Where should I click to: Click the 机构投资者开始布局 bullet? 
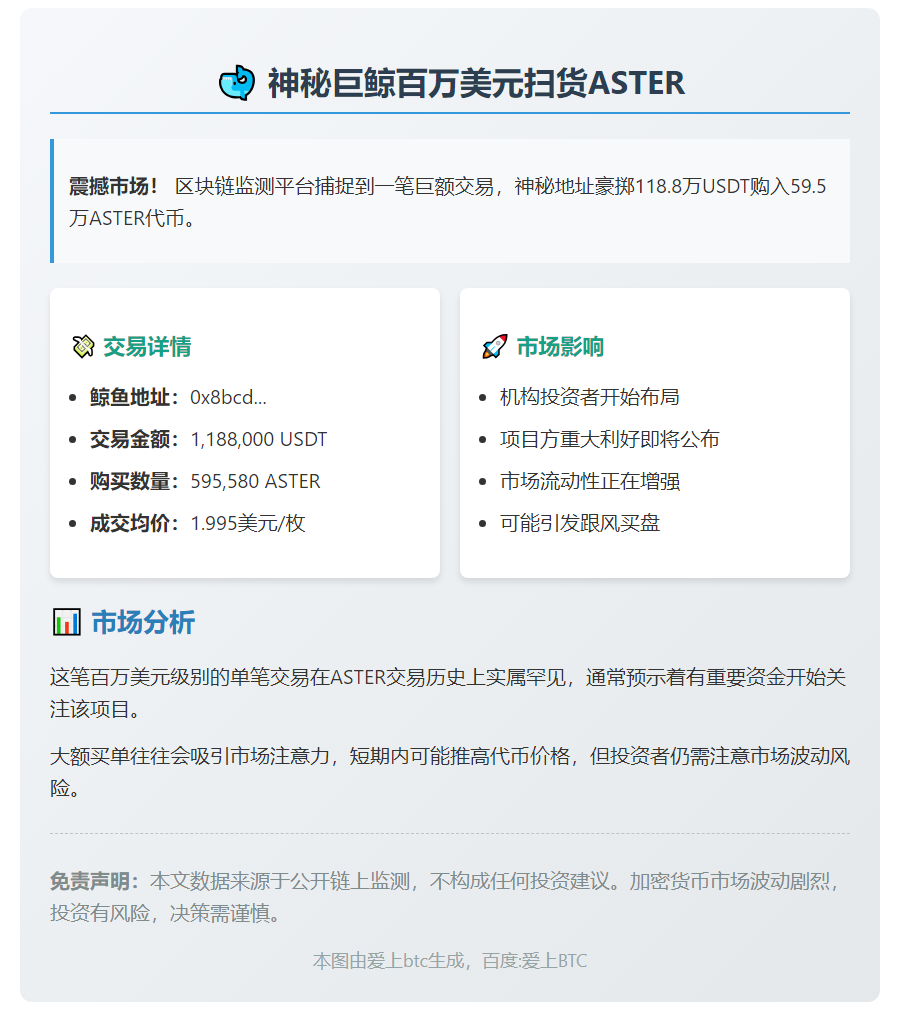coord(589,397)
